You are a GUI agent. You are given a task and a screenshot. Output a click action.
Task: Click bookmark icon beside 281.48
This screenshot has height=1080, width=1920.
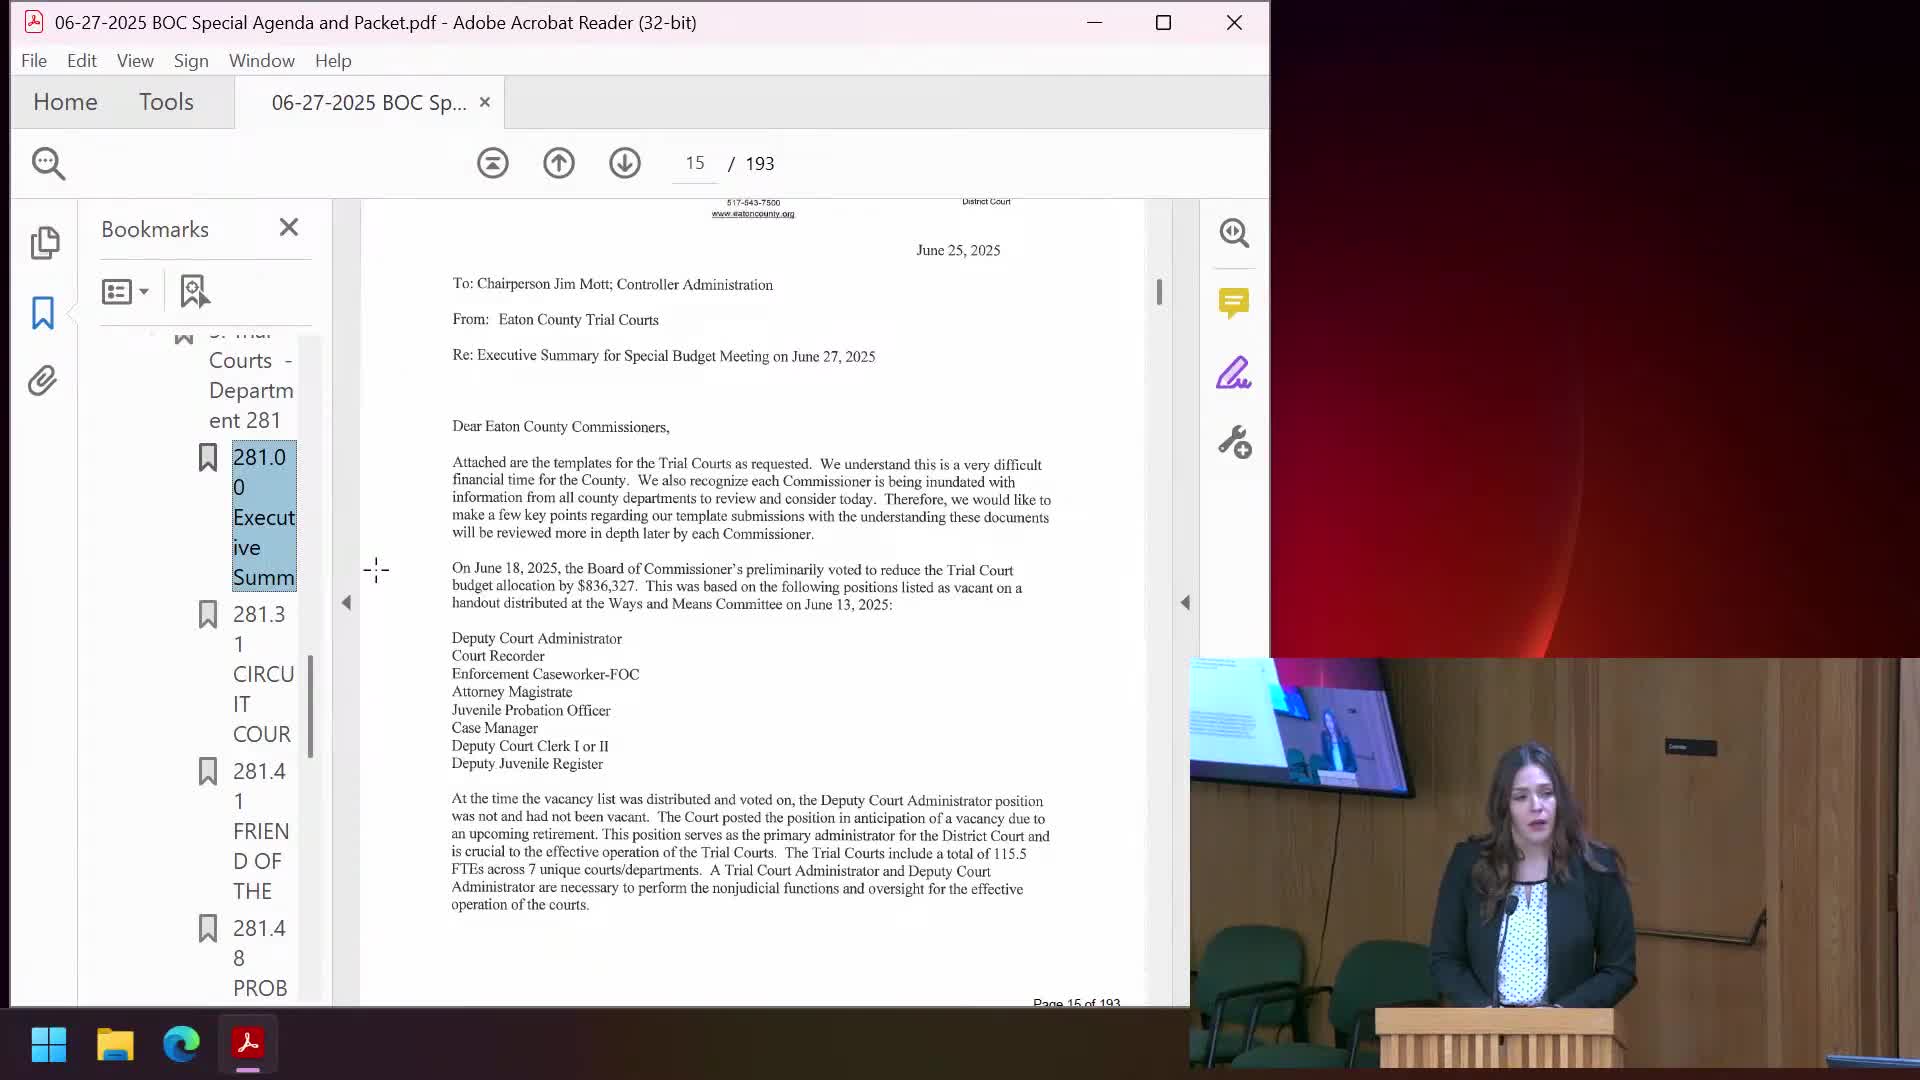click(207, 929)
